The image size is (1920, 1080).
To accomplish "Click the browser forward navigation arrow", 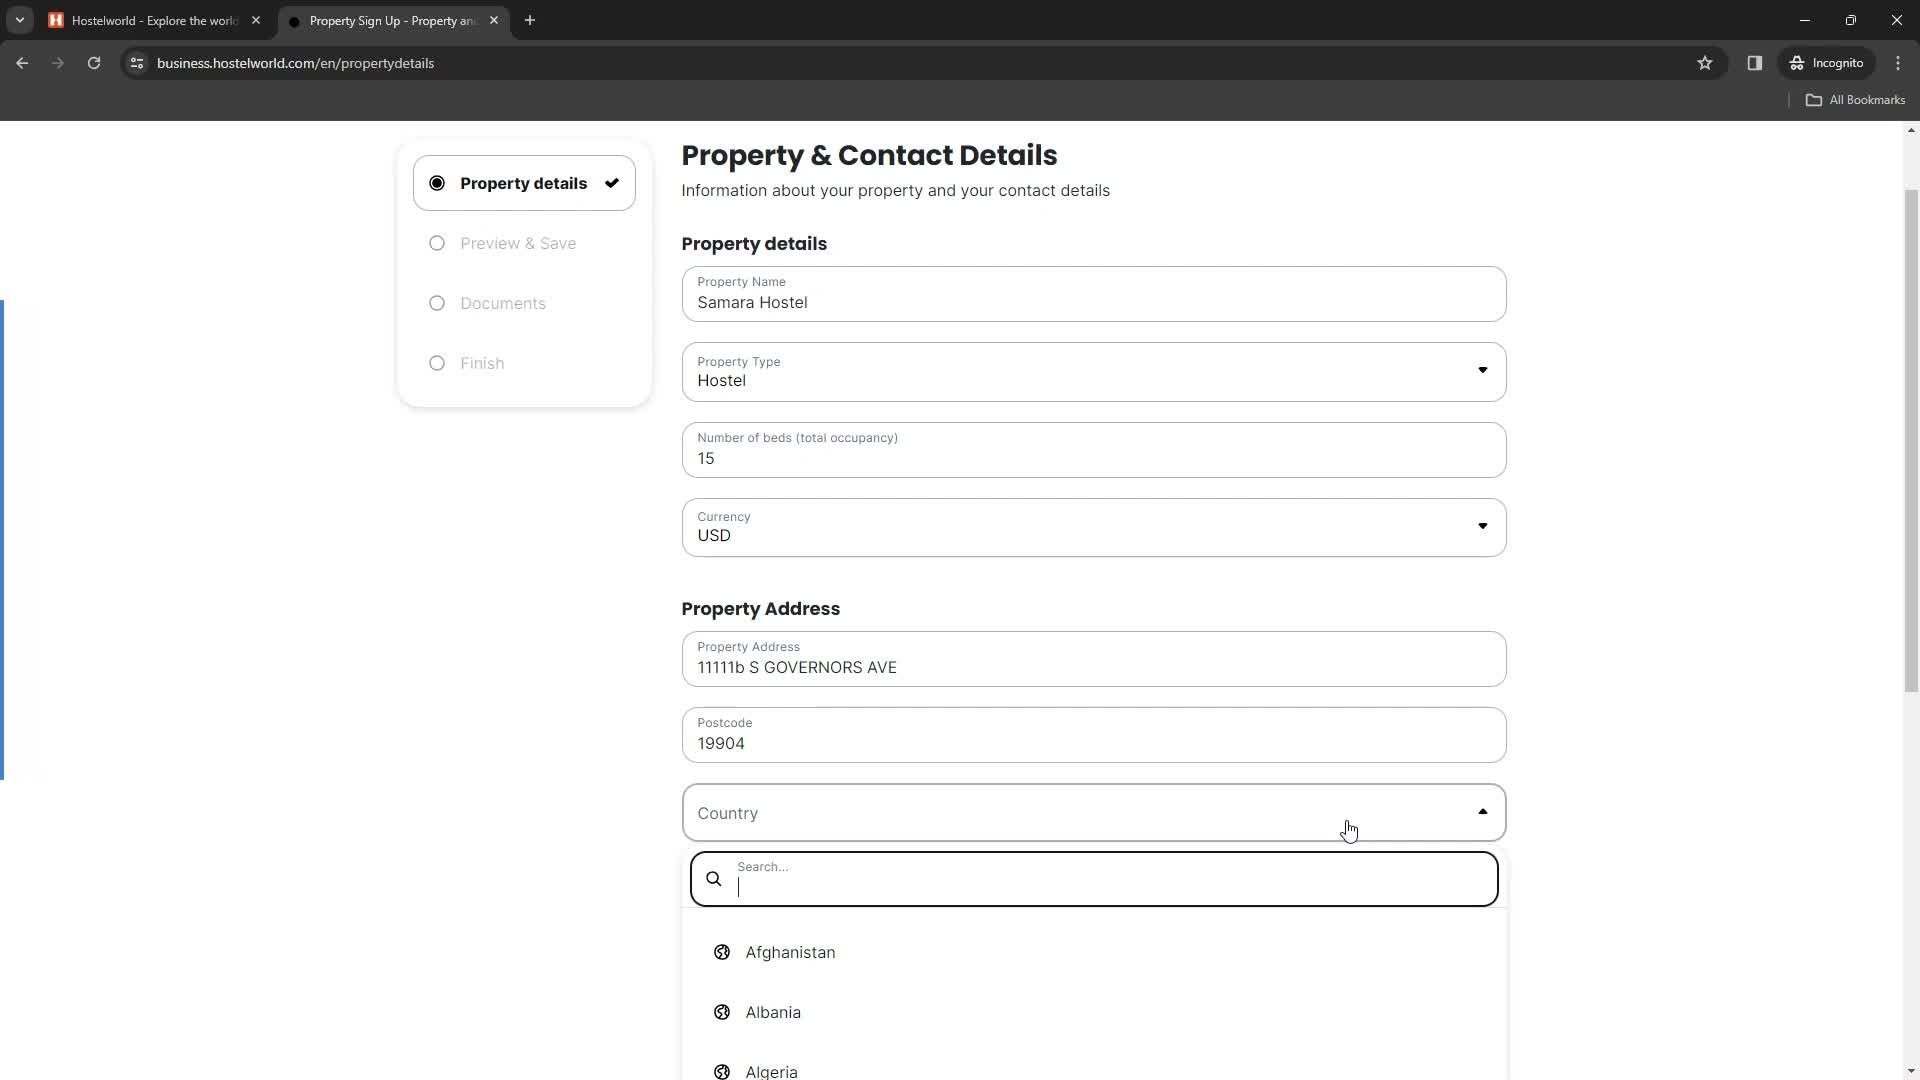I will pyautogui.click(x=58, y=63).
